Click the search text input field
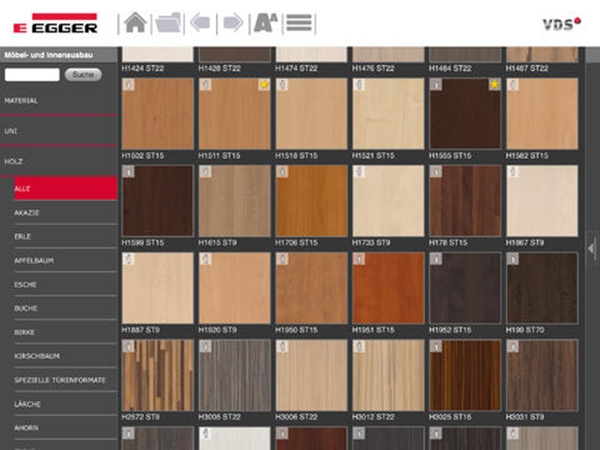 32,75
